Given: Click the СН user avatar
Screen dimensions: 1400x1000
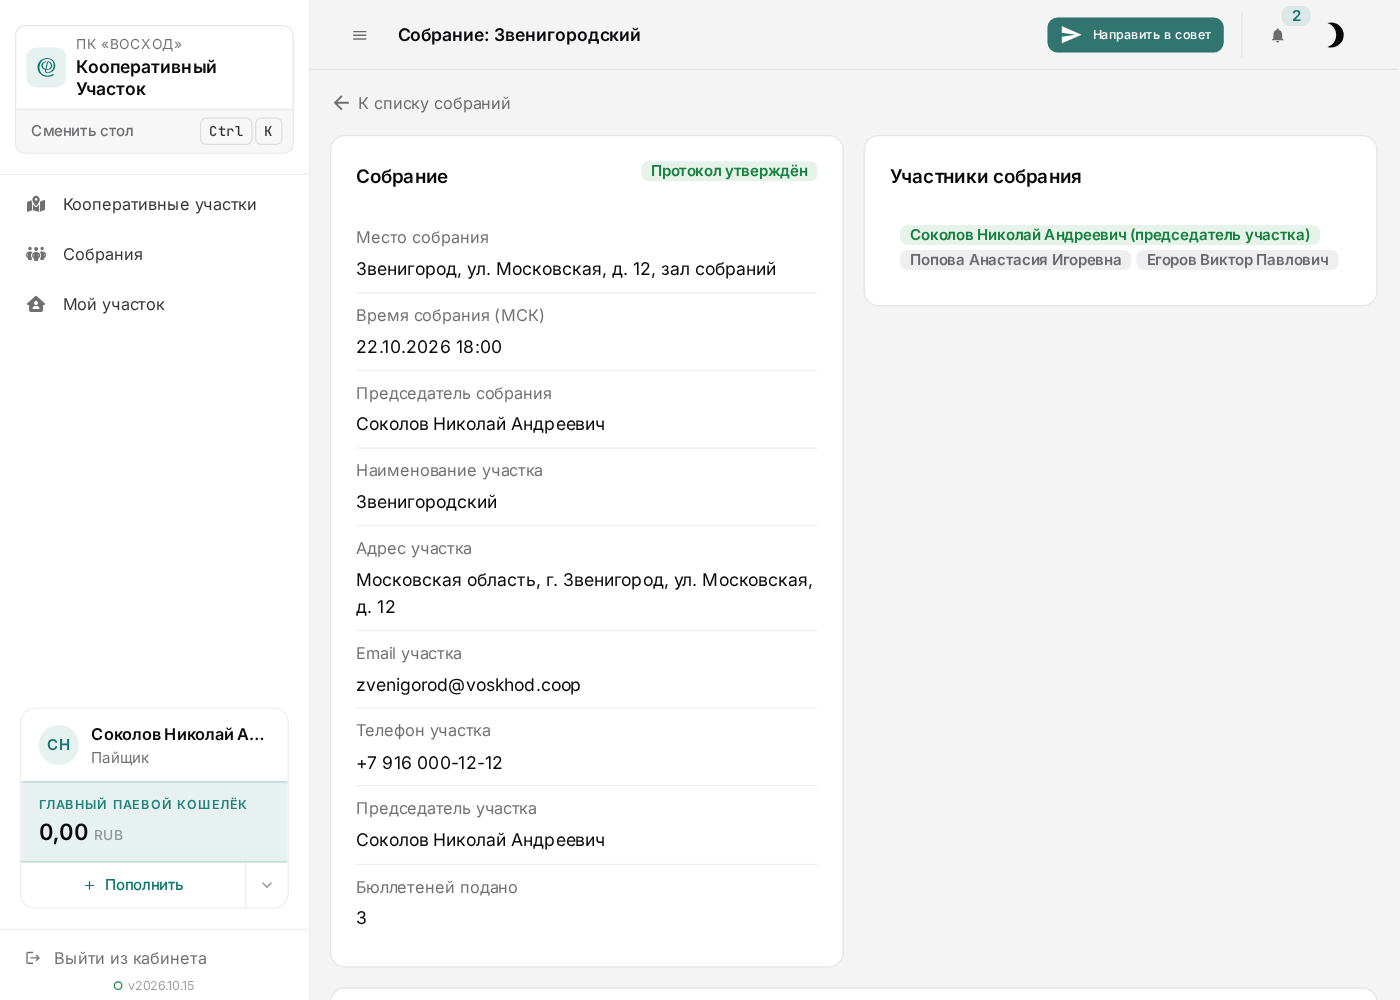Looking at the screenshot, I should pos(59,745).
